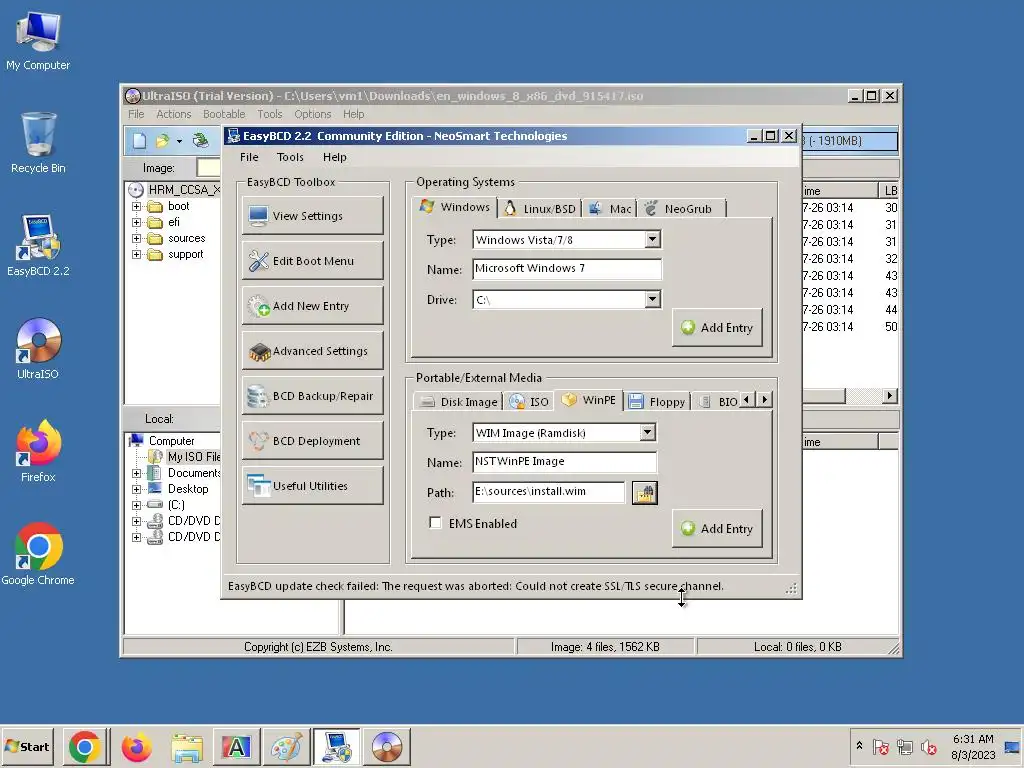Expand Desktop in UltraISO local tree

(x=136, y=489)
